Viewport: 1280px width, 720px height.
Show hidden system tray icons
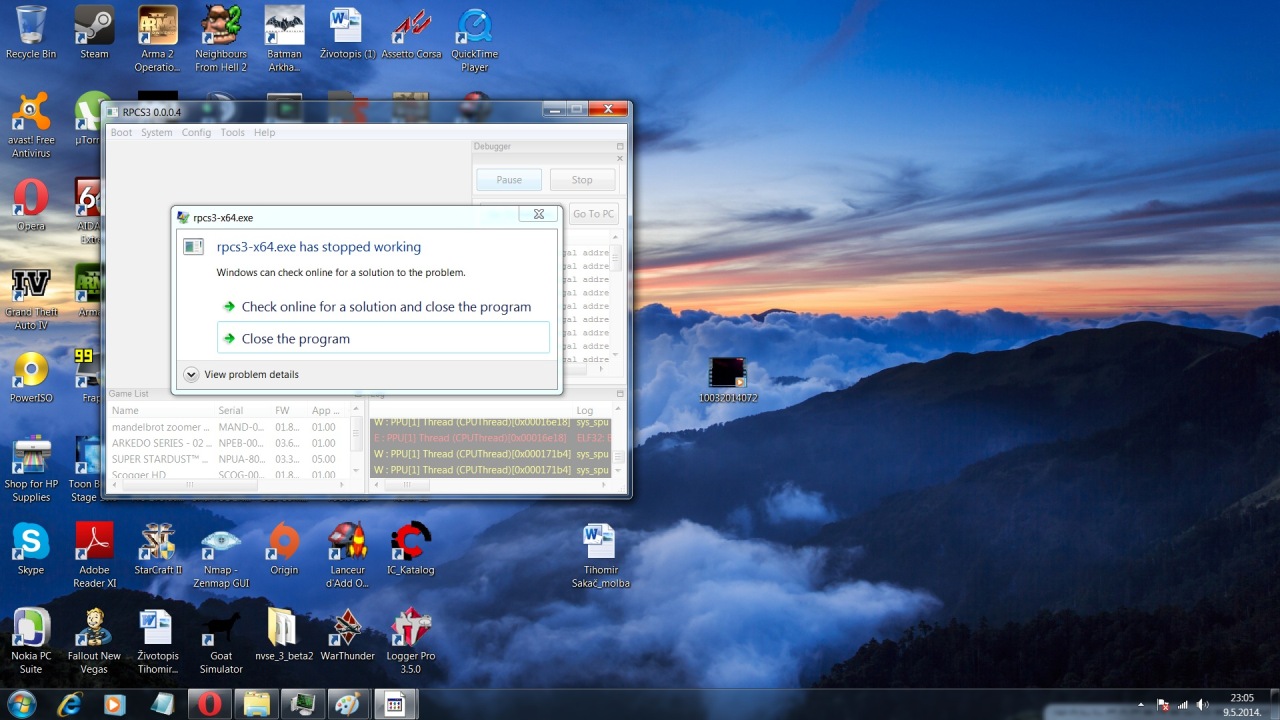(x=1141, y=704)
